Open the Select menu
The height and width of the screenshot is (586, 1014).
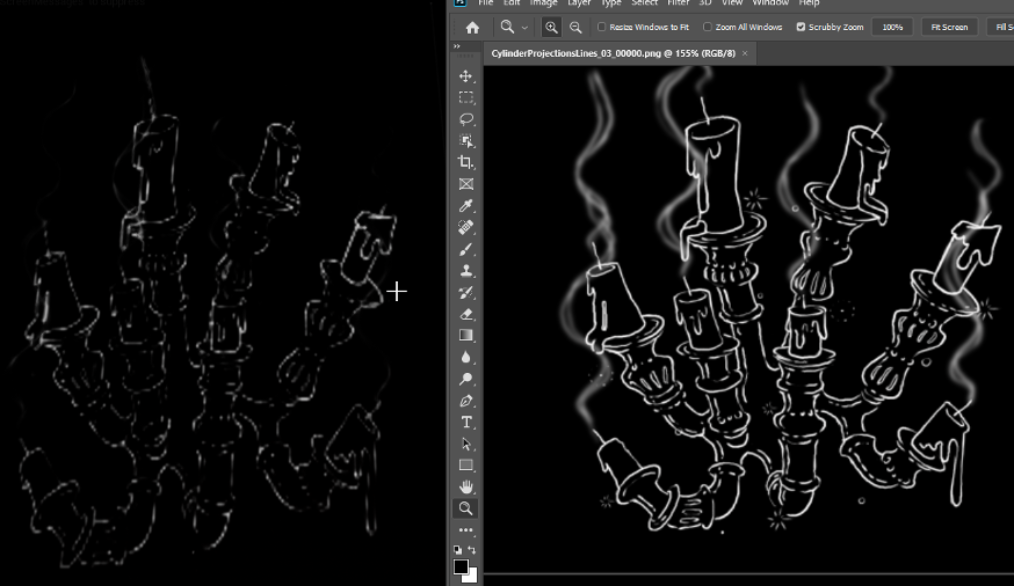tap(644, 3)
